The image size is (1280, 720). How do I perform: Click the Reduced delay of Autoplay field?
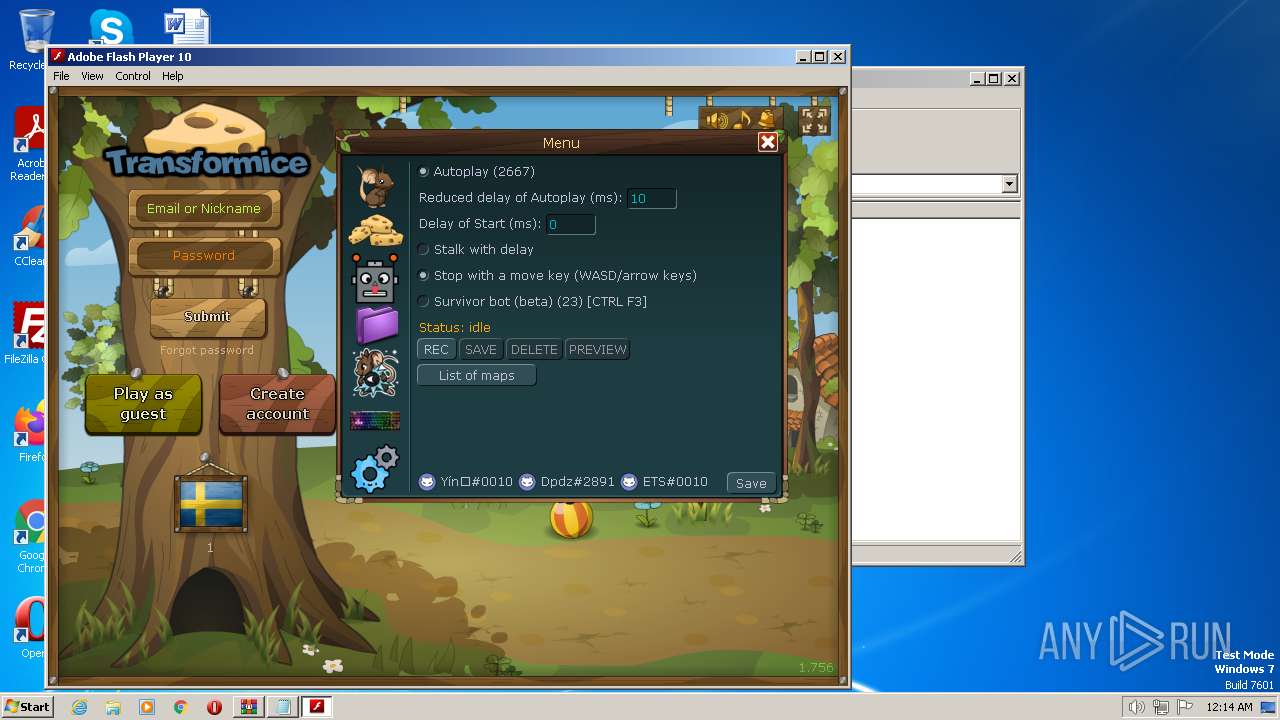(652, 198)
